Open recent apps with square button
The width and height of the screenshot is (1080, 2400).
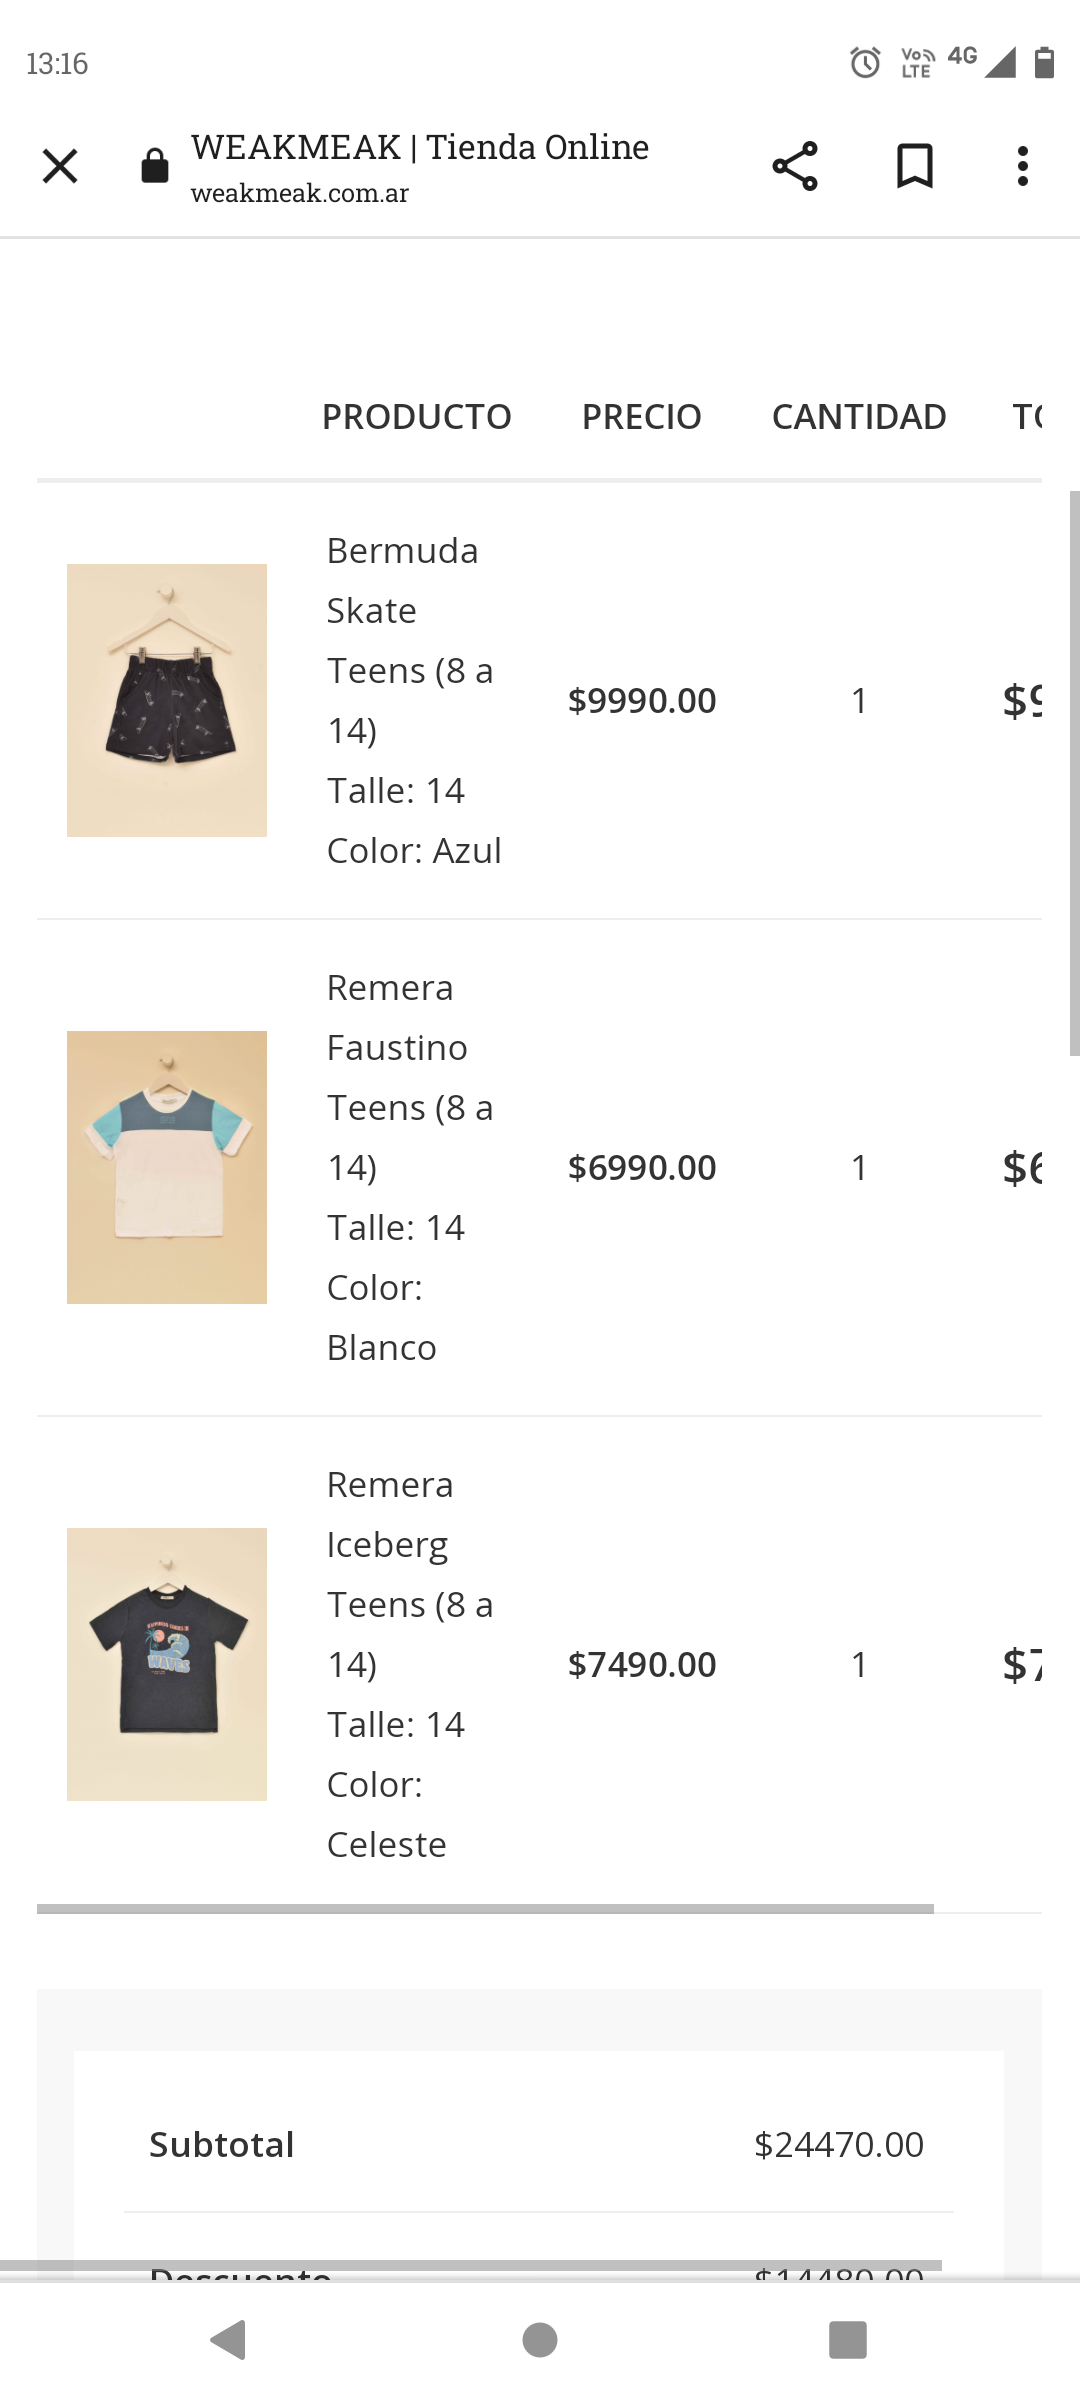point(847,2340)
